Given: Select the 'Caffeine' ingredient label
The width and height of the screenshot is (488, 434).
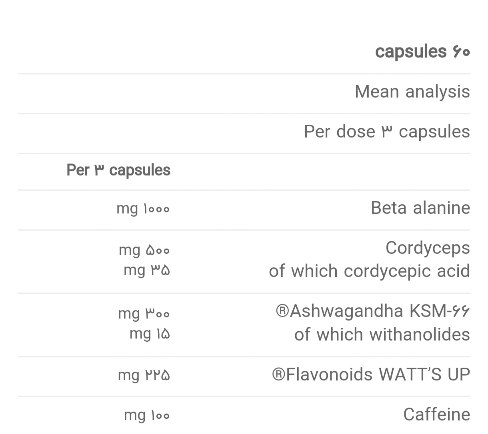Looking at the screenshot, I should (437, 415).
